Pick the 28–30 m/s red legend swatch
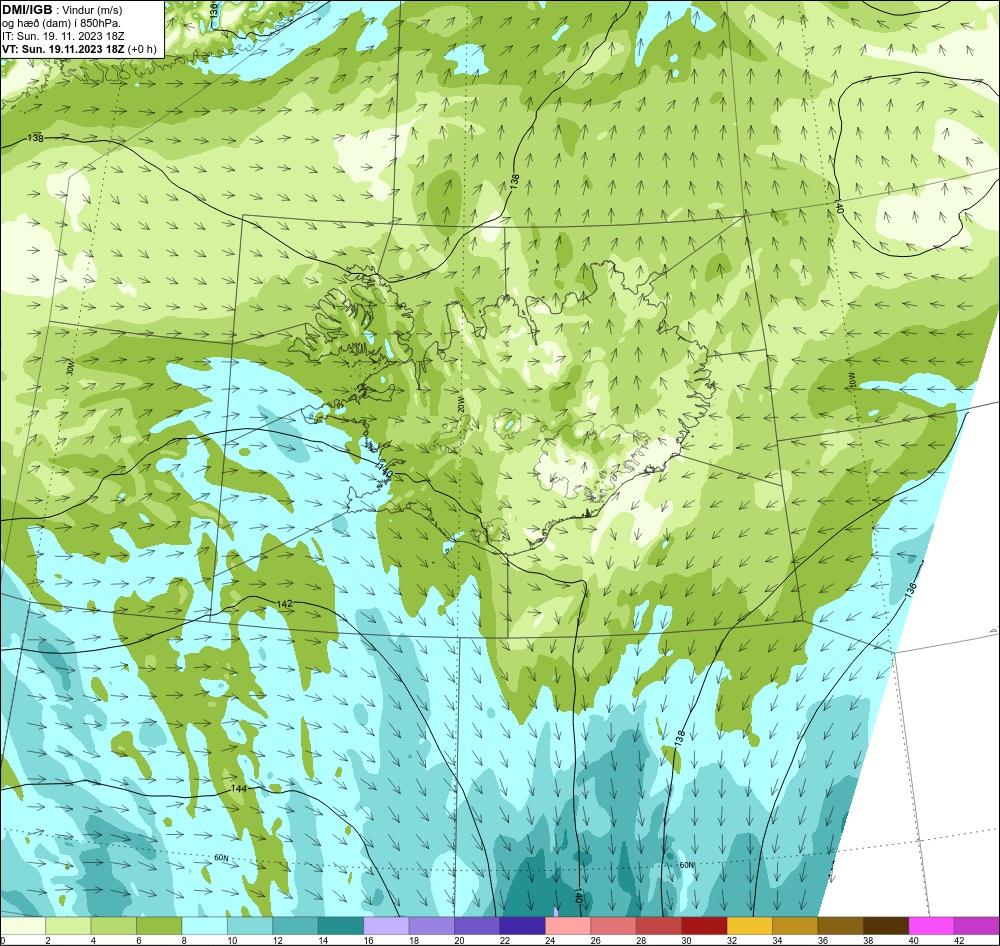Screen dimensions: 1000x946 tap(659, 925)
